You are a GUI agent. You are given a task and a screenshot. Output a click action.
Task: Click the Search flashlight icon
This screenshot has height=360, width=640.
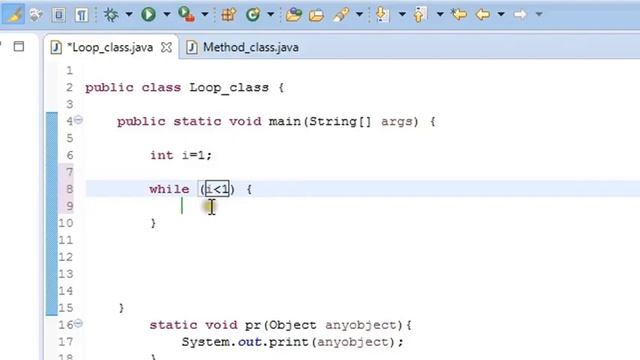(x=341, y=15)
